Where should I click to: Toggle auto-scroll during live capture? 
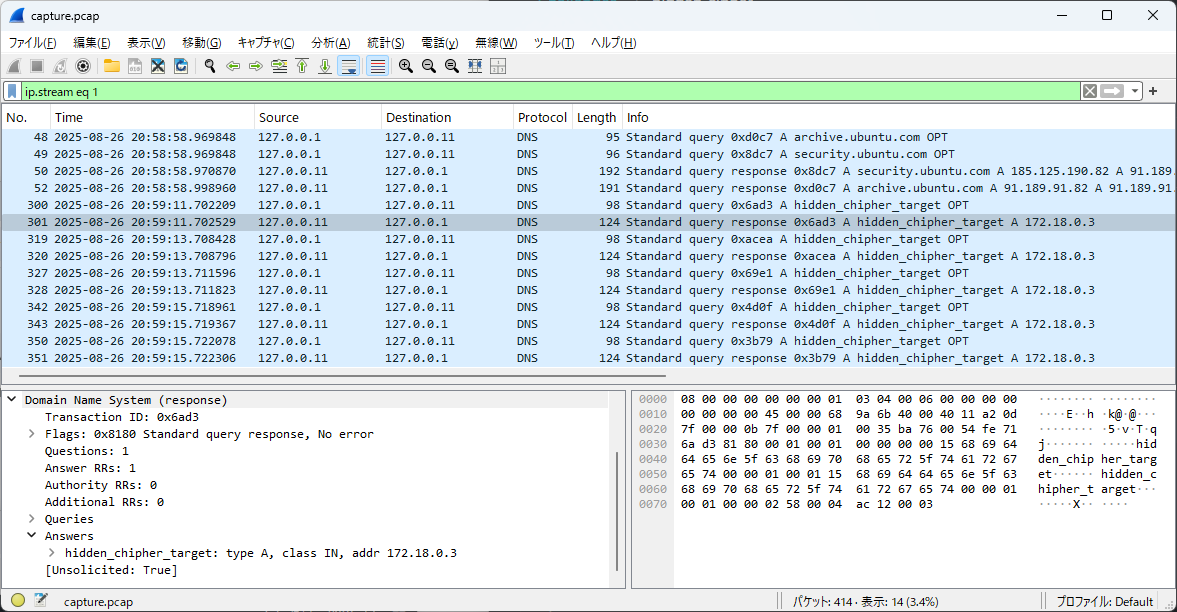[349, 66]
